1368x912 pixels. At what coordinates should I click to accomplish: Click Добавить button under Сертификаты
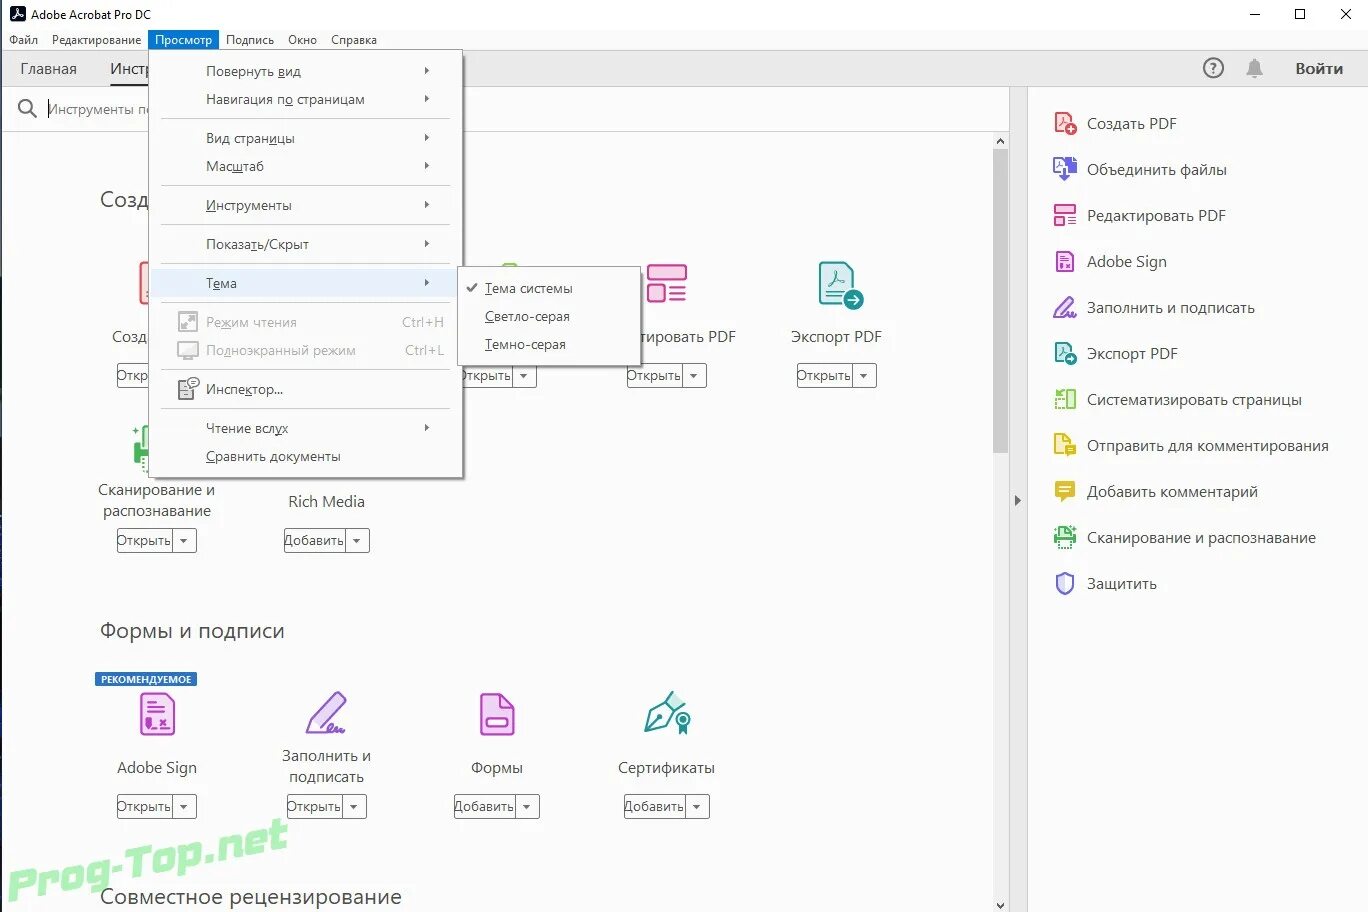655,807
